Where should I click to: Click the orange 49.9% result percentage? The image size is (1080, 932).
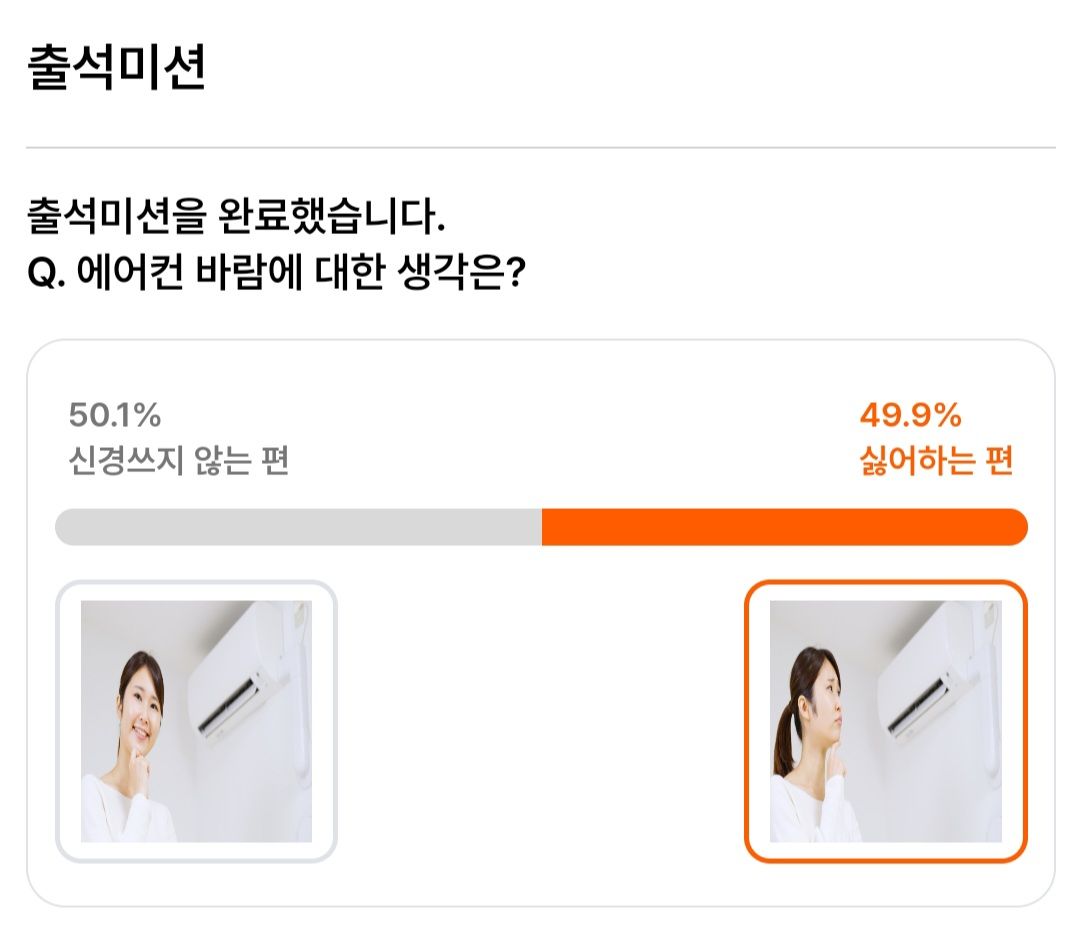911,415
